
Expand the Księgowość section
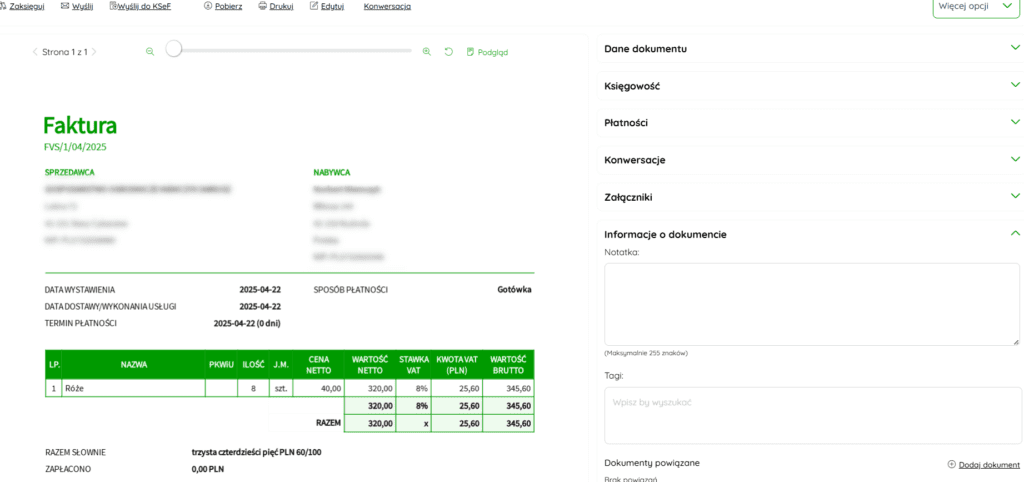pyautogui.click(x=812, y=86)
